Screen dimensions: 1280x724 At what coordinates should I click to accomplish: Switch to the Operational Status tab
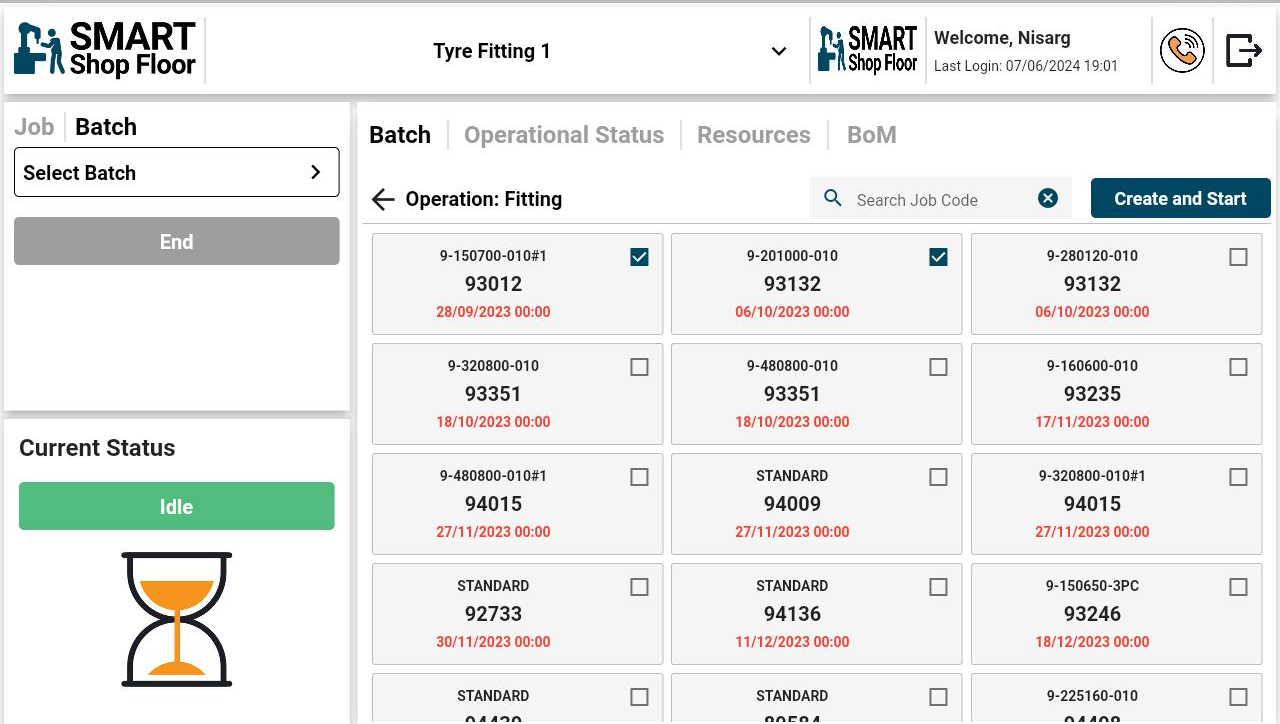point(564,135)
